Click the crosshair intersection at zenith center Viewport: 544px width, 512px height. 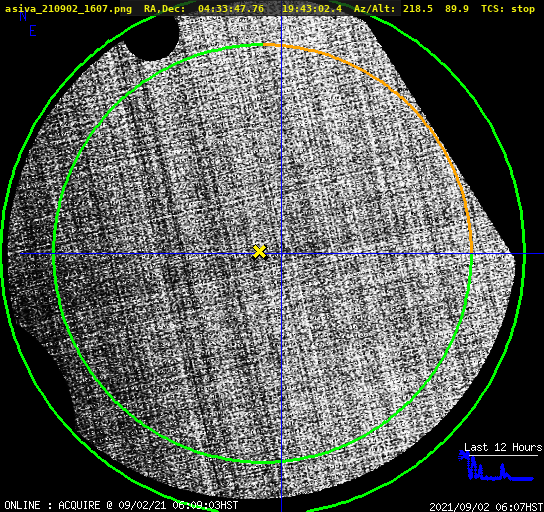coord(281,254)
